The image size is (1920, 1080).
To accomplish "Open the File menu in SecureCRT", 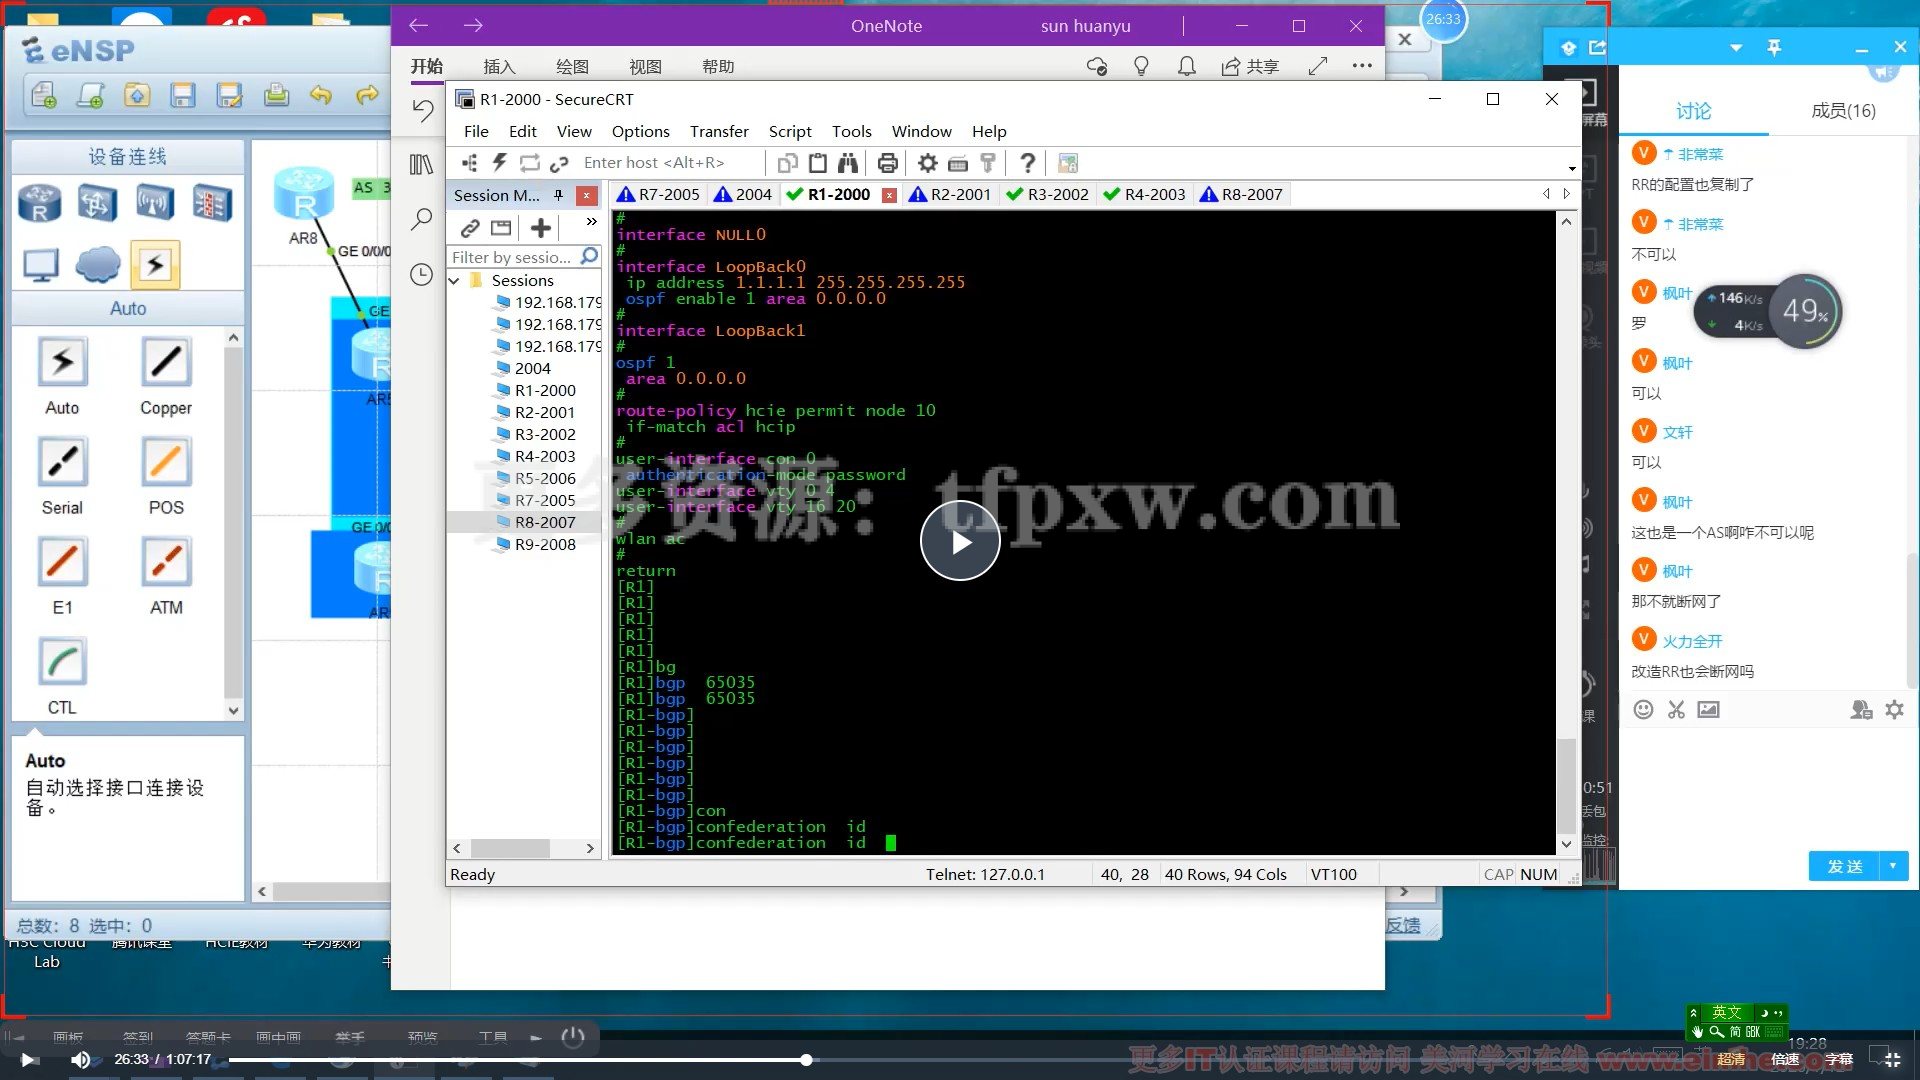I will coord(476,131).
